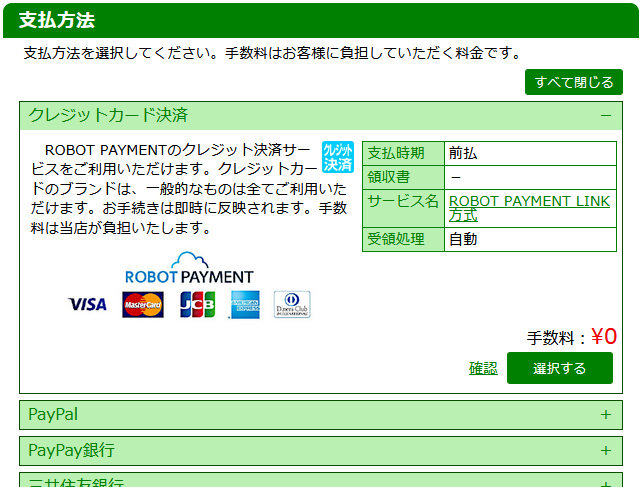This screenshot has width=642, height=487.
Task: Click the 手数料： fee label
Action: pos(557,338)
